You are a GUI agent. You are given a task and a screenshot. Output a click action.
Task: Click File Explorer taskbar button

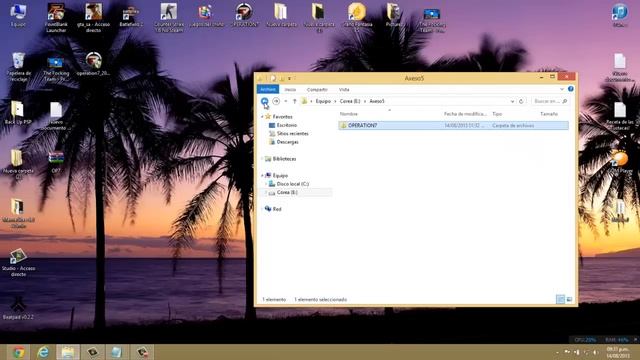click(x=68, y=352)
